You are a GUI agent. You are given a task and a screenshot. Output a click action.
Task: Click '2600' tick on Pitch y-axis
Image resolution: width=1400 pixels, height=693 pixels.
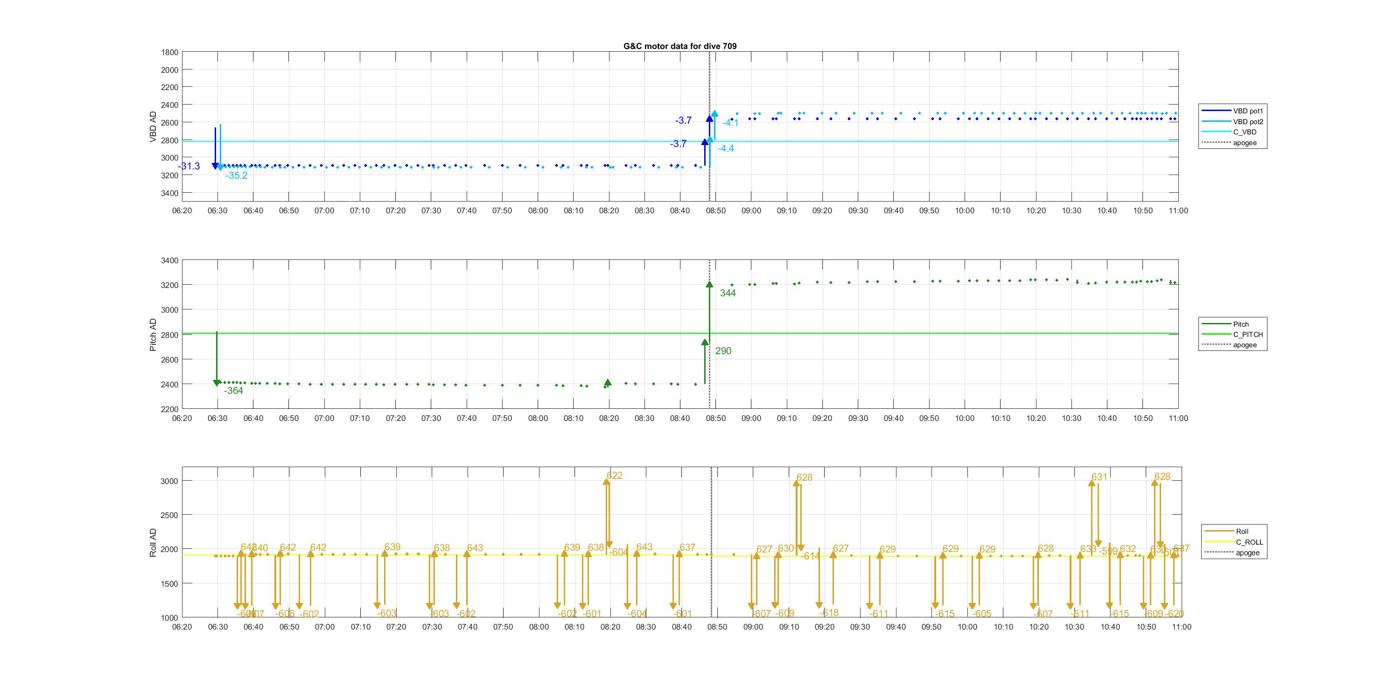[170, 360]
